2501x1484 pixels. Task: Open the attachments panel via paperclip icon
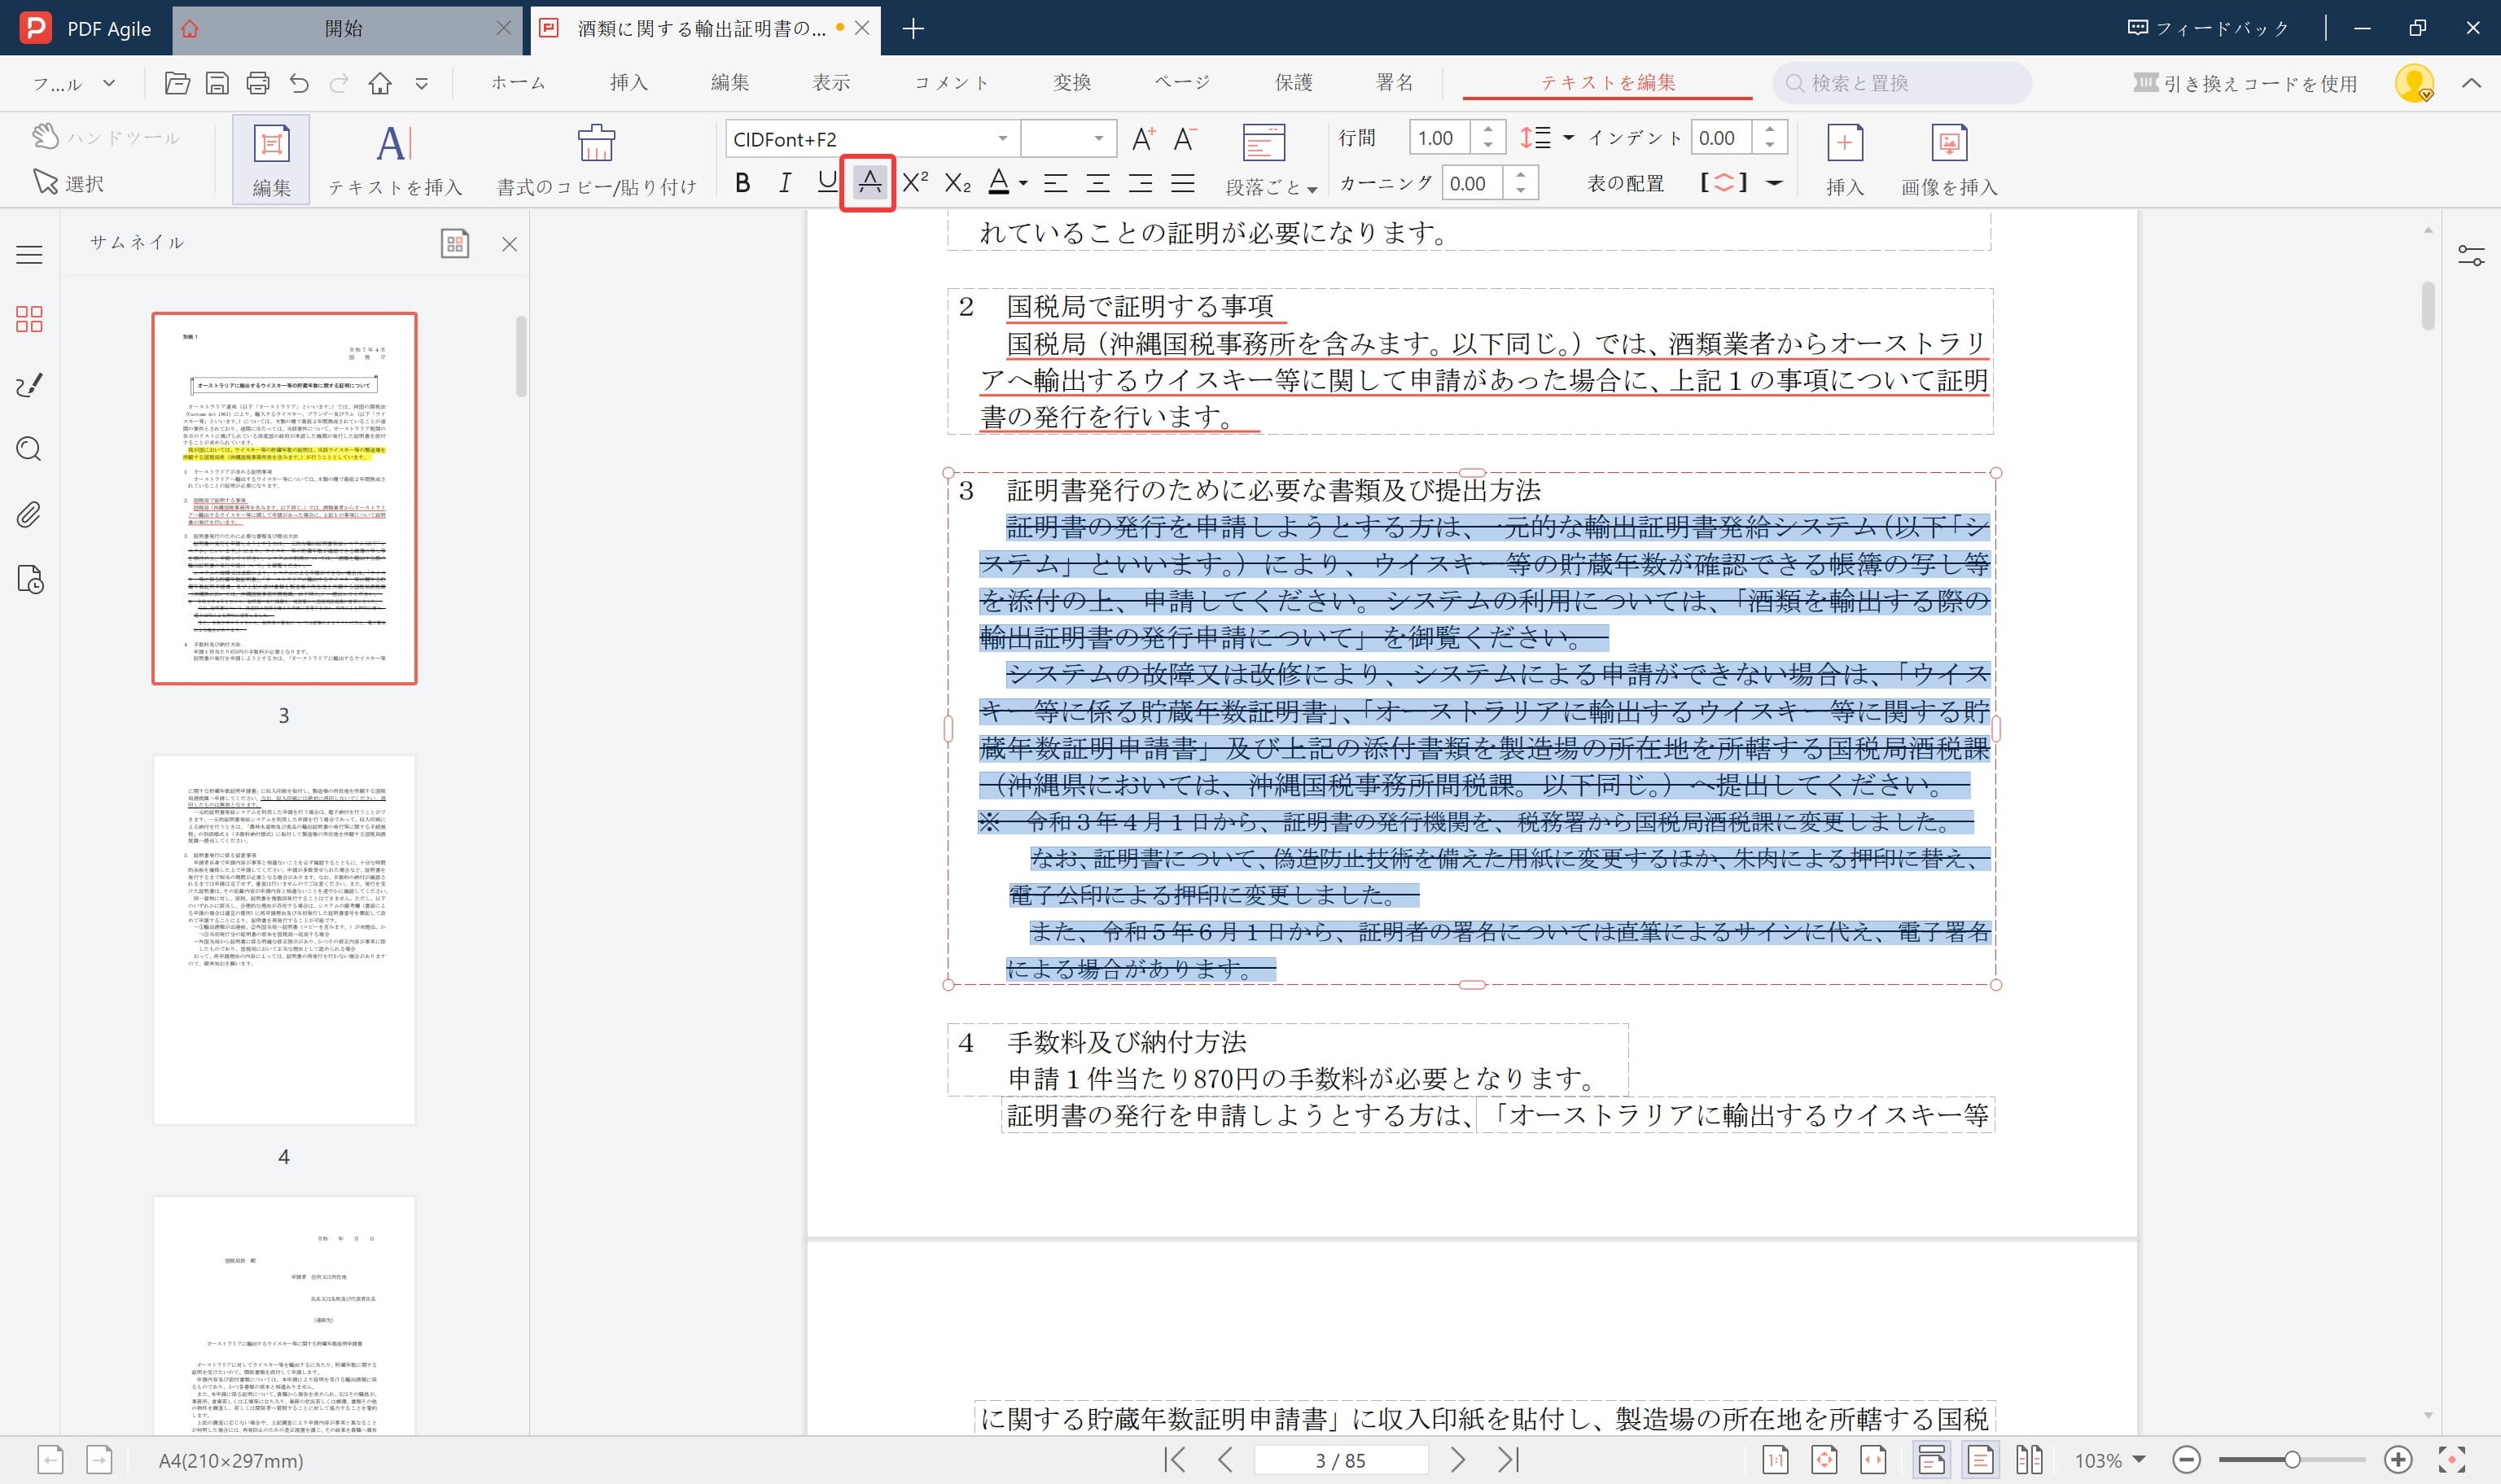[28, 514]
